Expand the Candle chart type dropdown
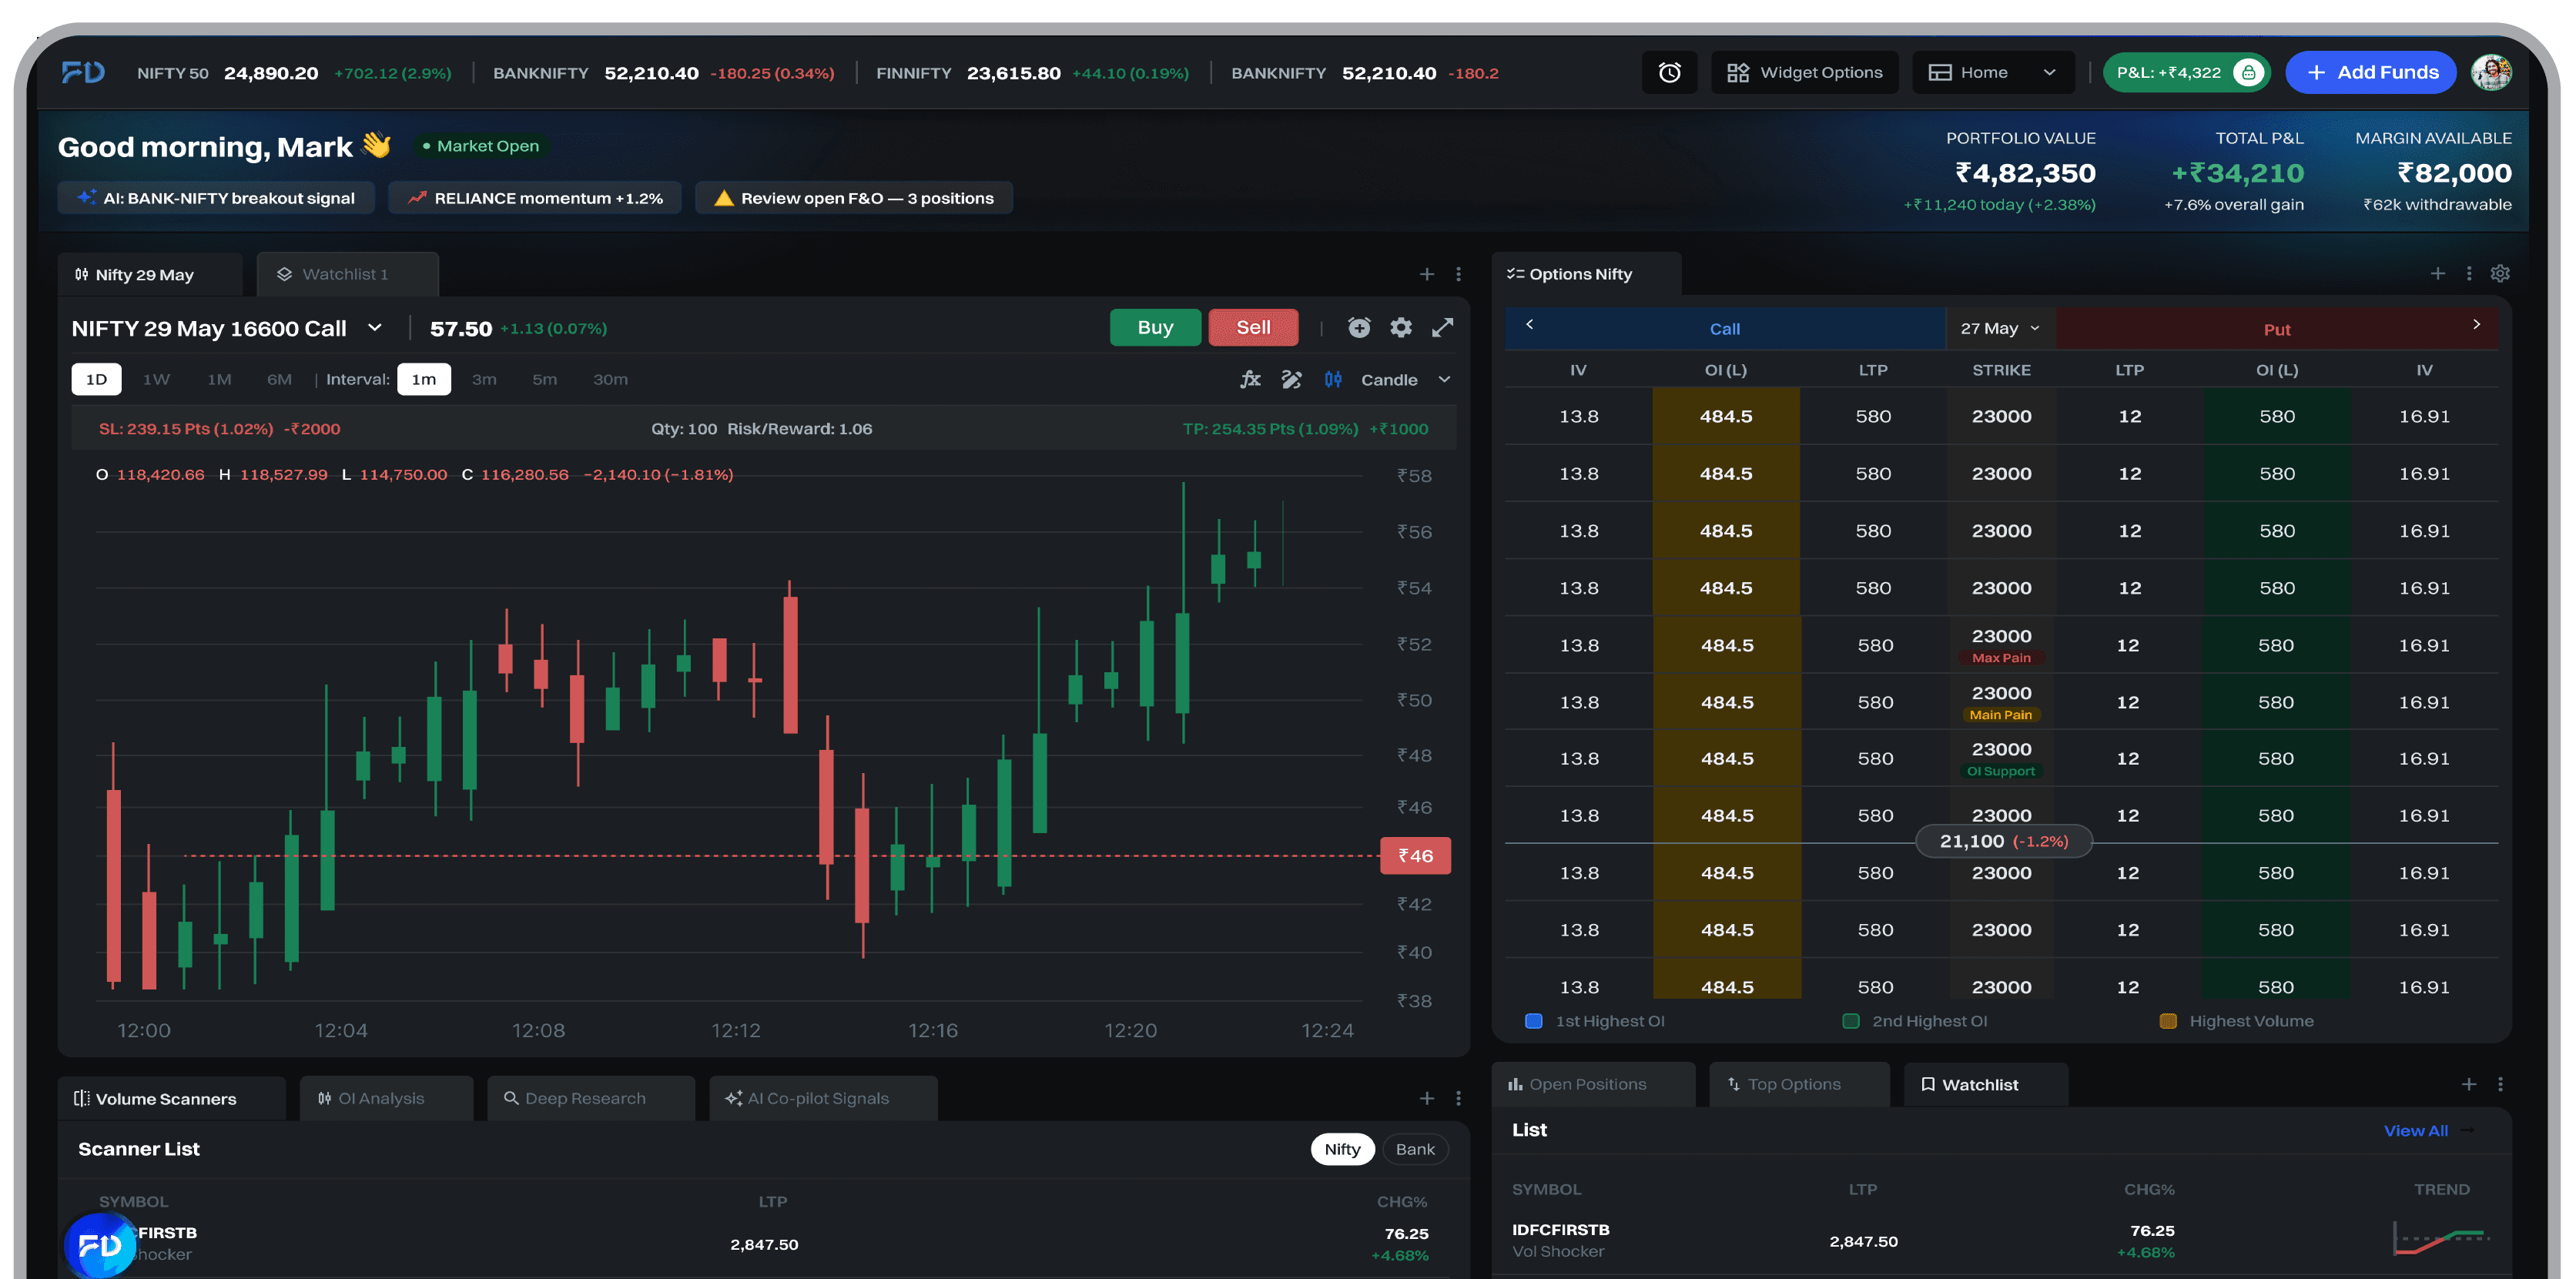 coord(1405,380)
